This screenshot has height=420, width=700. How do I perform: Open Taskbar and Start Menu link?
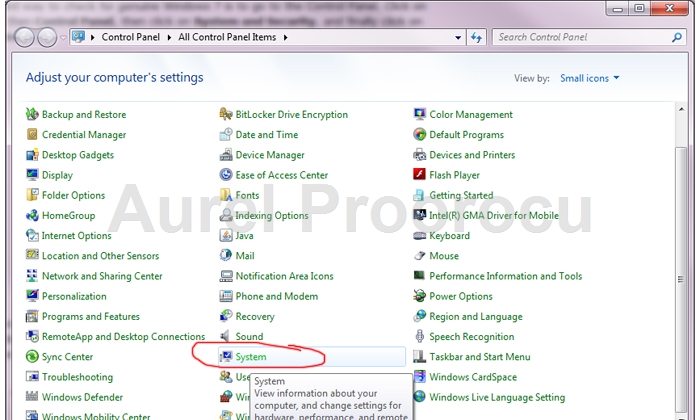(480, 357)
